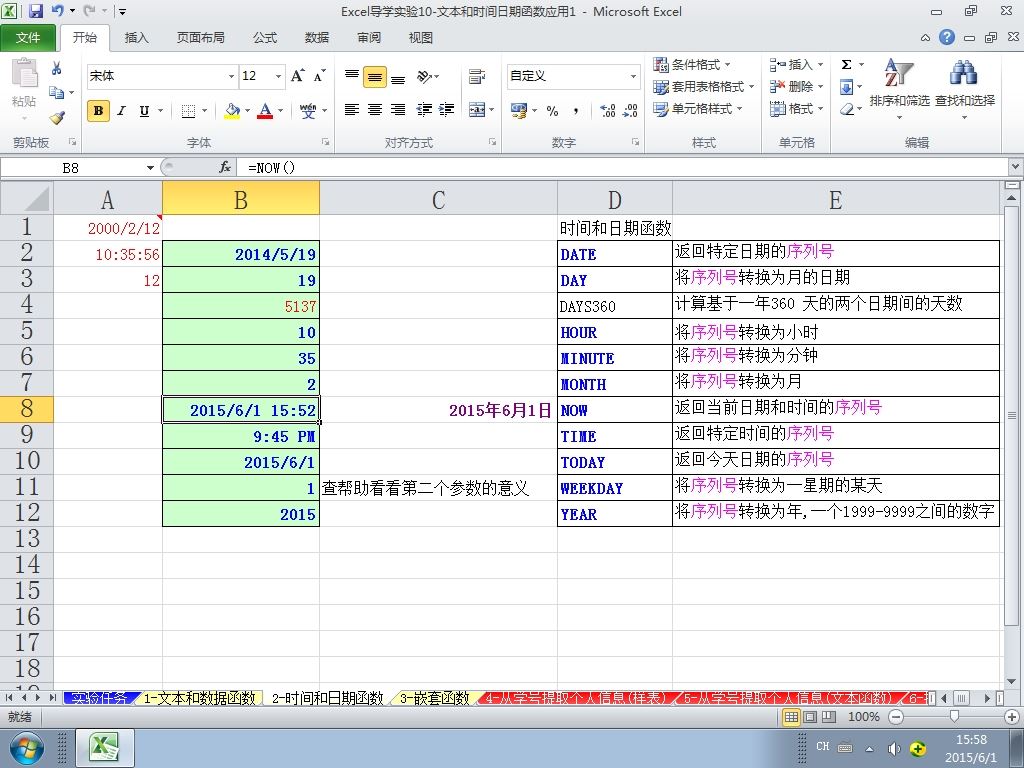The width and height of the screenshot is (1024, 768).
Task: Switch to Normal view in status bar
Action: coord(792,717)
